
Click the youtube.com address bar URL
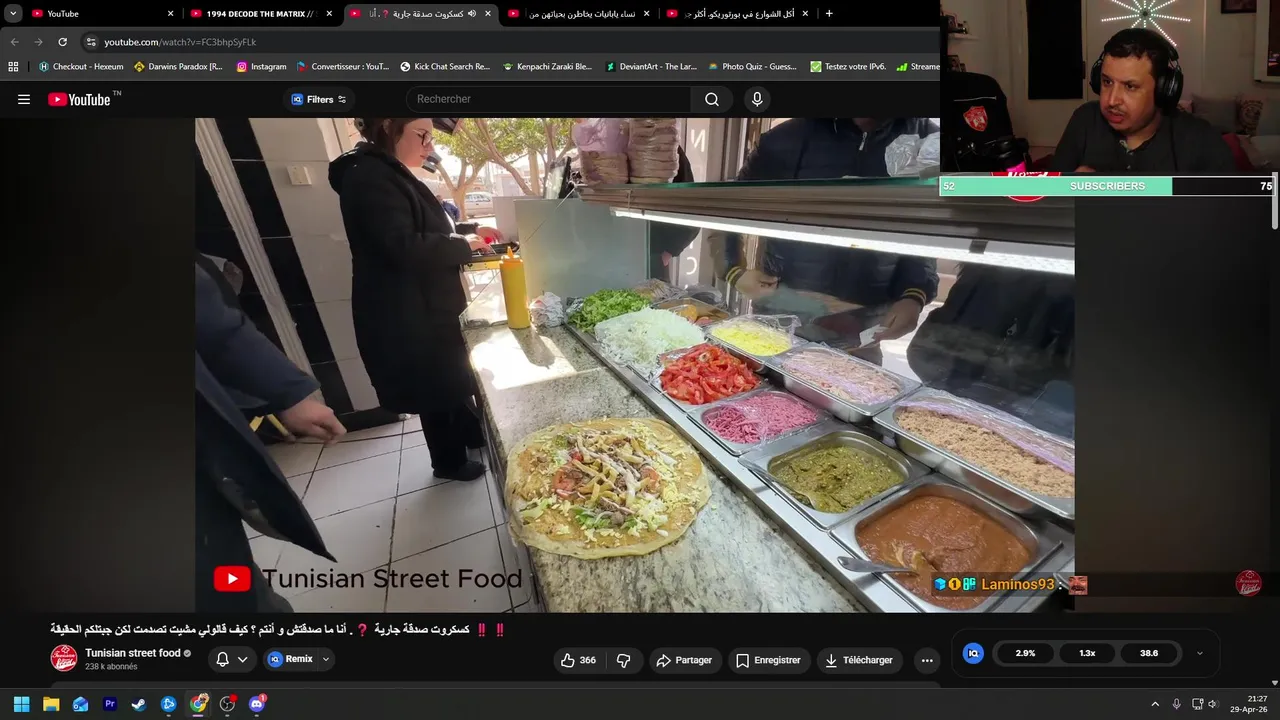tap(180, 42)
